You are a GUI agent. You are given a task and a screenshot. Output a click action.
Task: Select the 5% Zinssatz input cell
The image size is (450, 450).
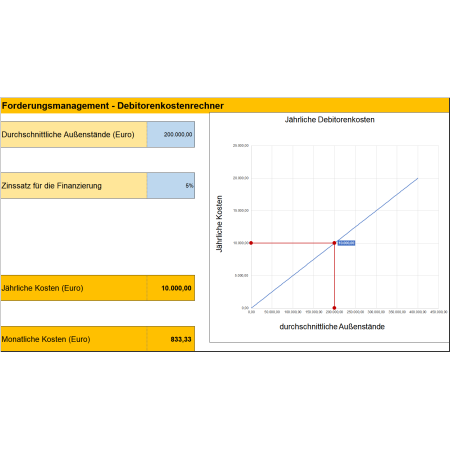pos(171,186)
